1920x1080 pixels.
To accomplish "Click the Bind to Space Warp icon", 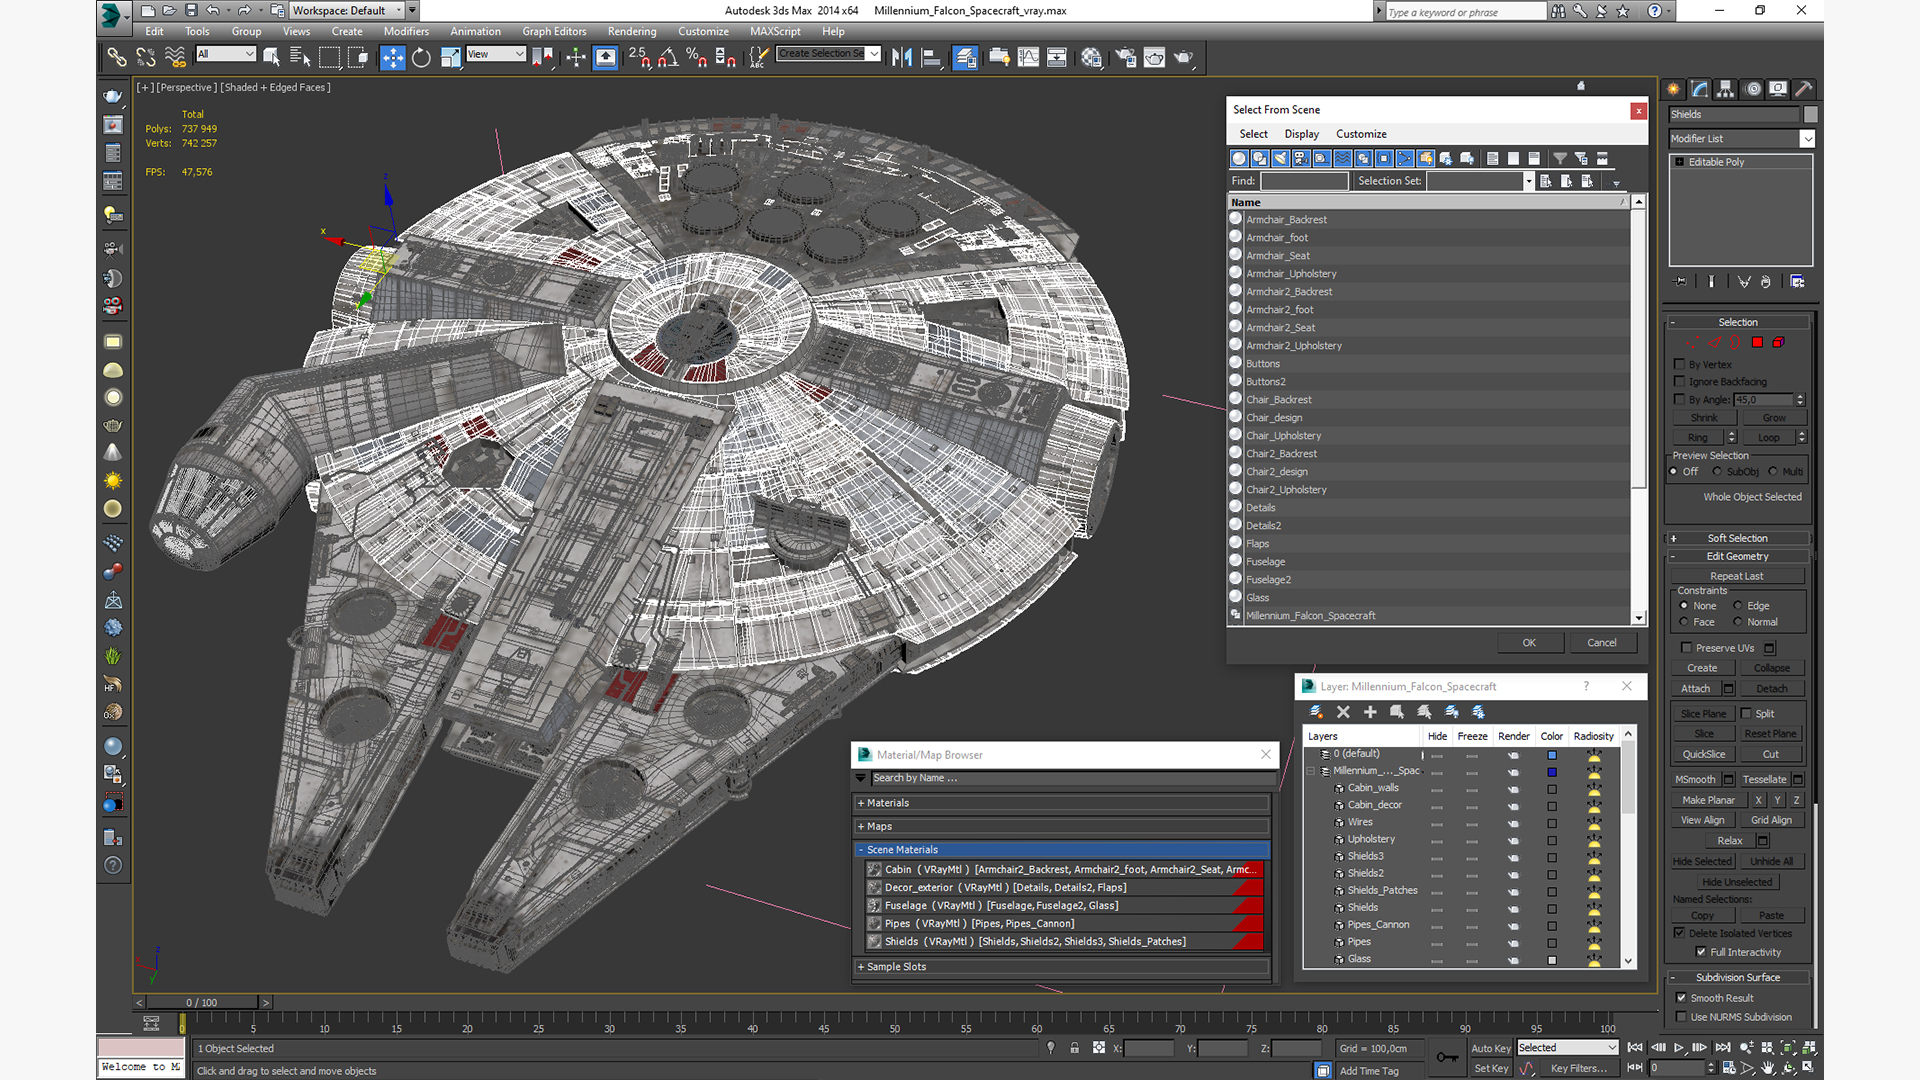I will tap(175, 58).
